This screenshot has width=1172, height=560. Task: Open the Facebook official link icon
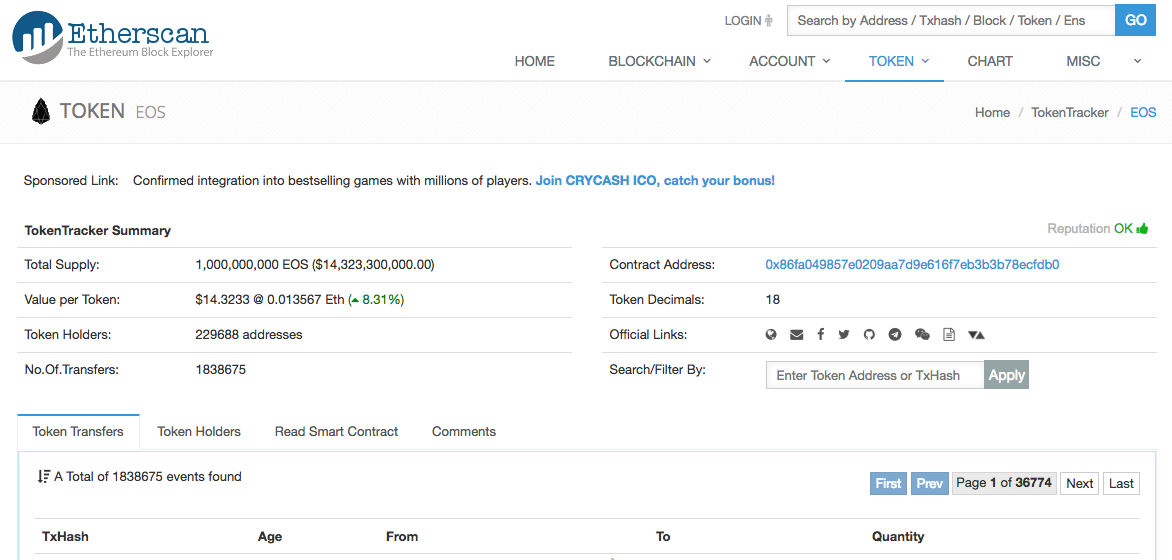click(820, 334)
